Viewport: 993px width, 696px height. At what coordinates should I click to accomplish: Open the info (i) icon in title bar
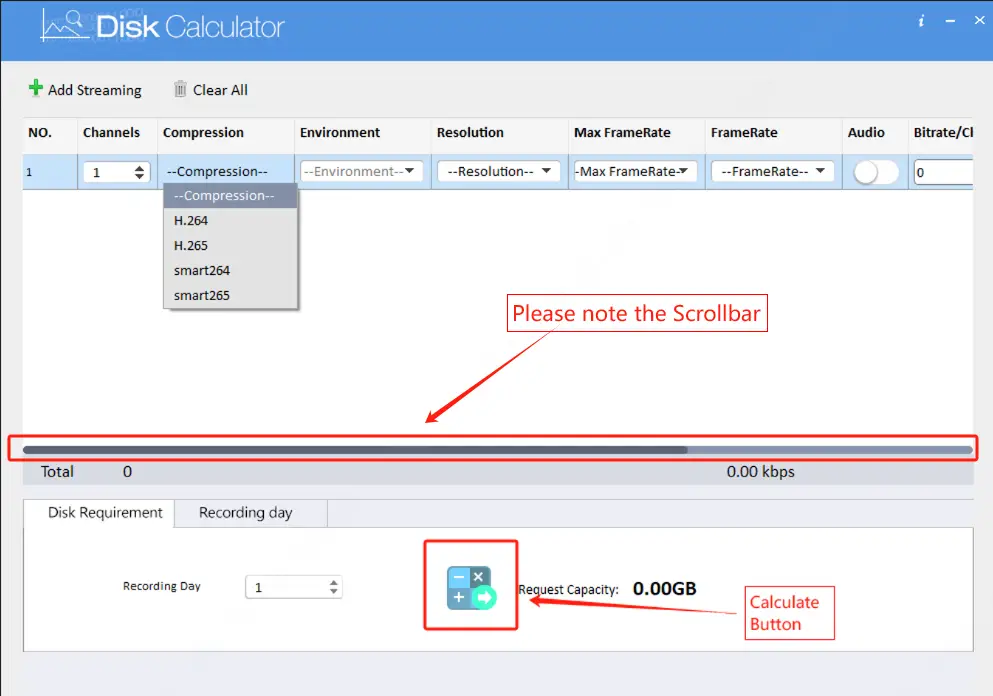(x=920, y=20)
